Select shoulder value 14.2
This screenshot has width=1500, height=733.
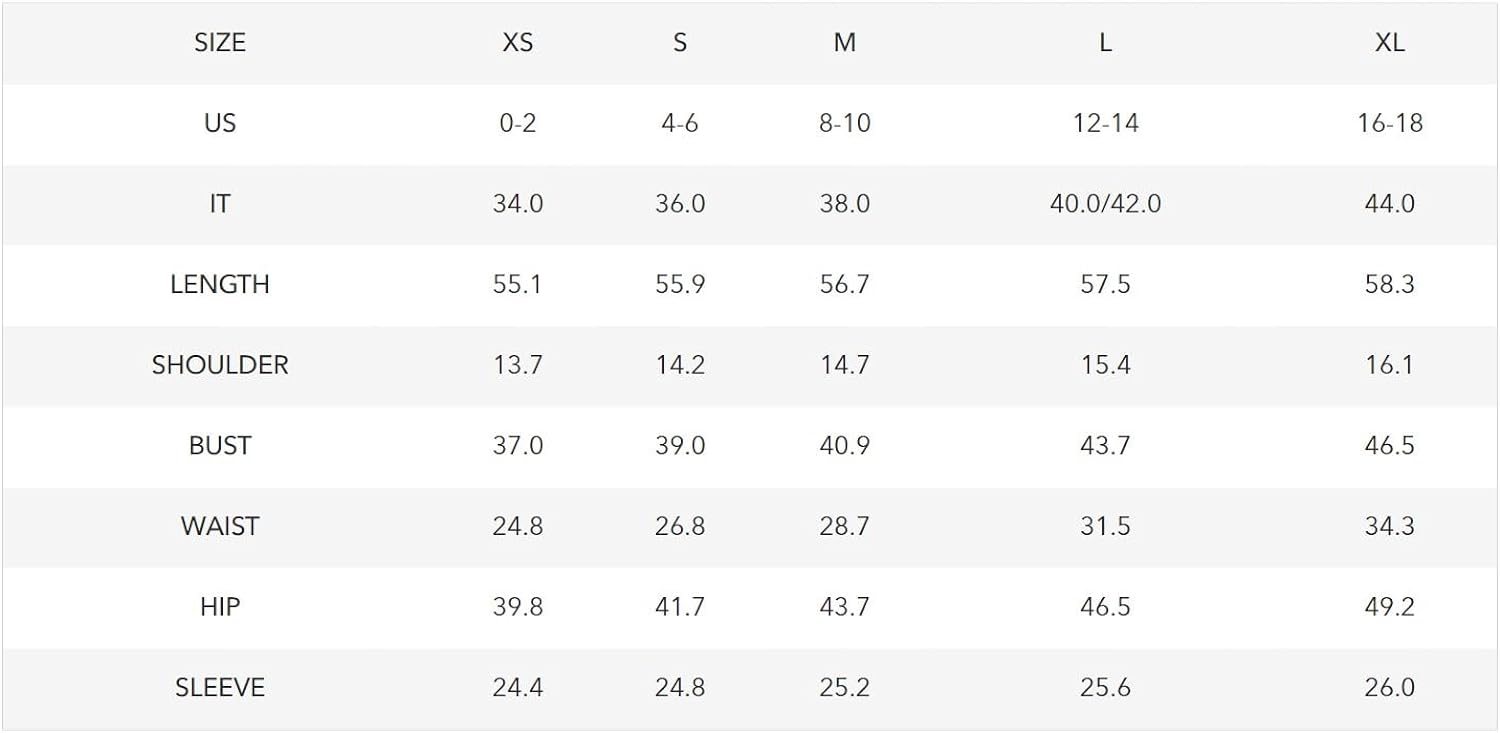(x=680, y=365)
